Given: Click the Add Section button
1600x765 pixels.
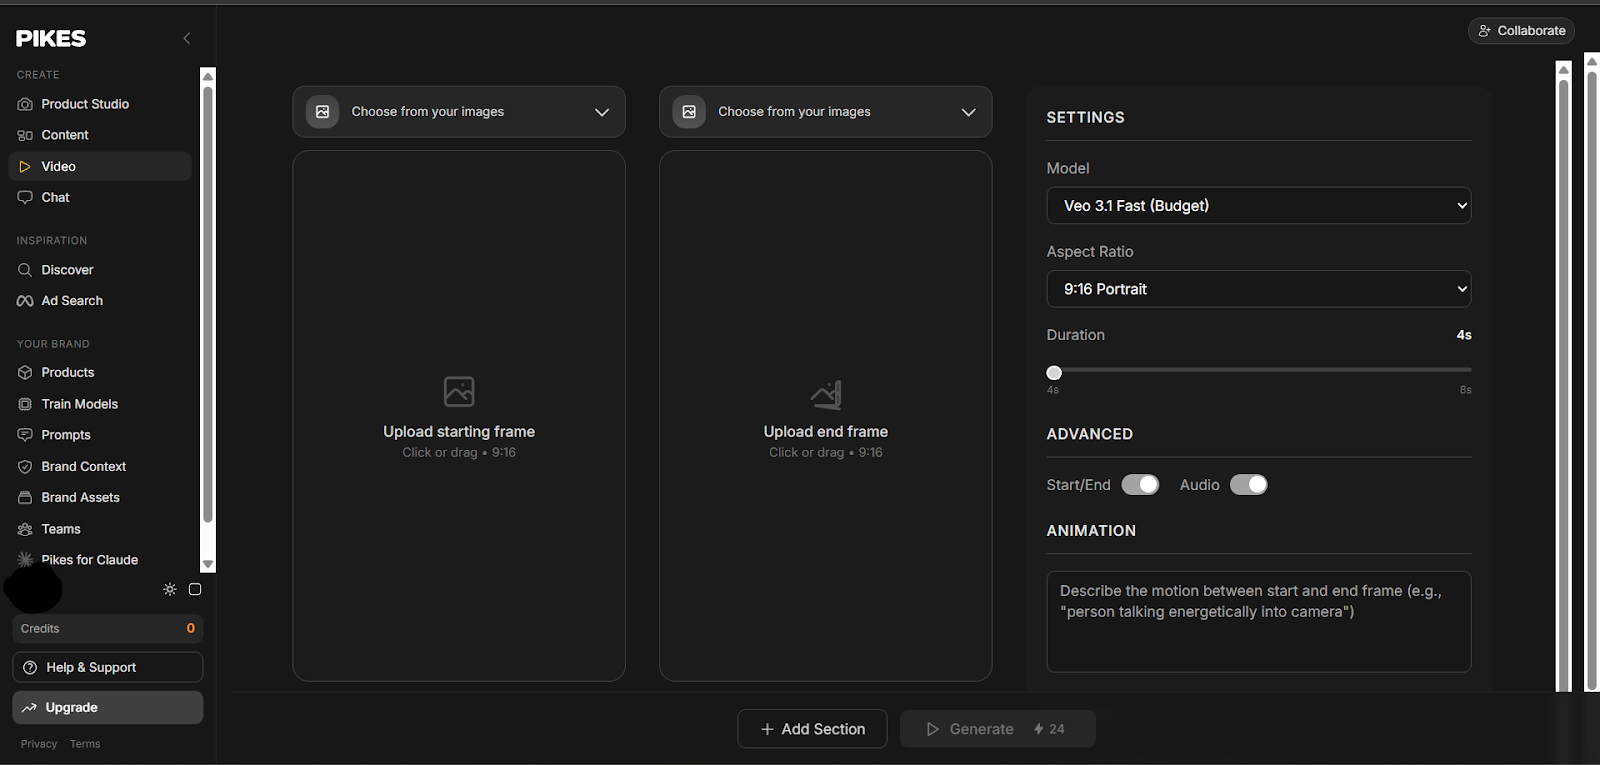Looking at the screenshot, I should pos(812,729).
